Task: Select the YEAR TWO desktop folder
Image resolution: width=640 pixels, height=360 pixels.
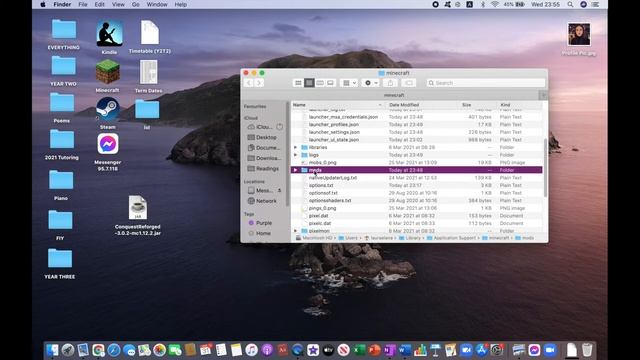Action: 63,71
